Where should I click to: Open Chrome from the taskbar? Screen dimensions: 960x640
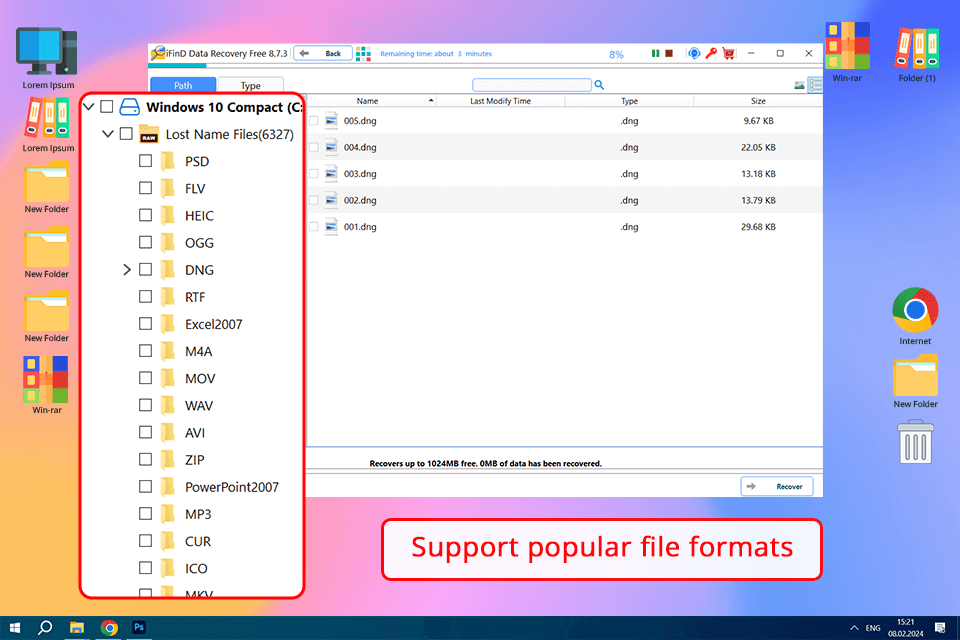click(x=109, y=628)
